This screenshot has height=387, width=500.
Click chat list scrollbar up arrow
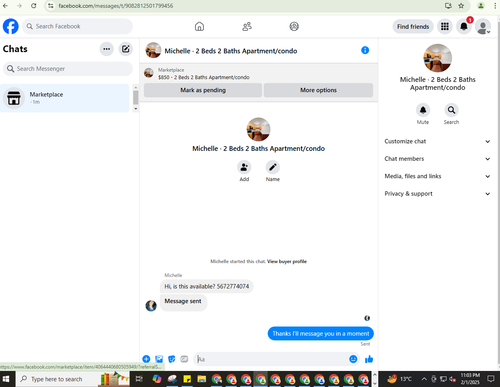click(x=135, y=87)
